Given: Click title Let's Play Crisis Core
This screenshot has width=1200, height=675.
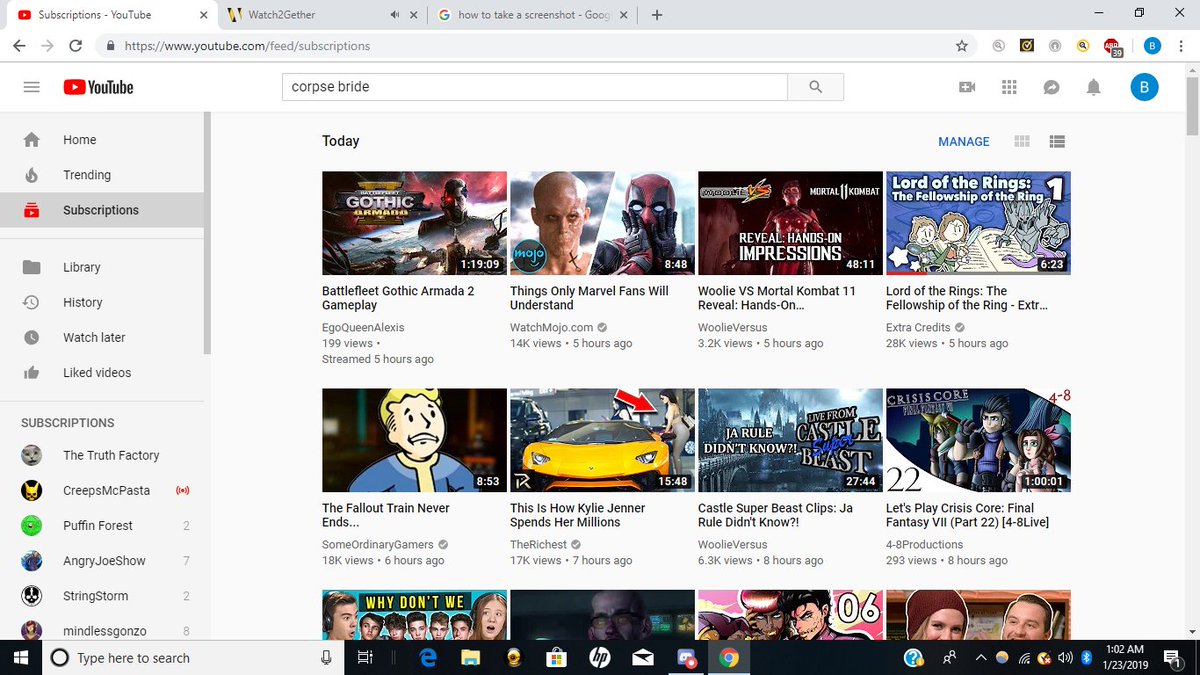Looking at the screenshot, I should pos(967,515).
